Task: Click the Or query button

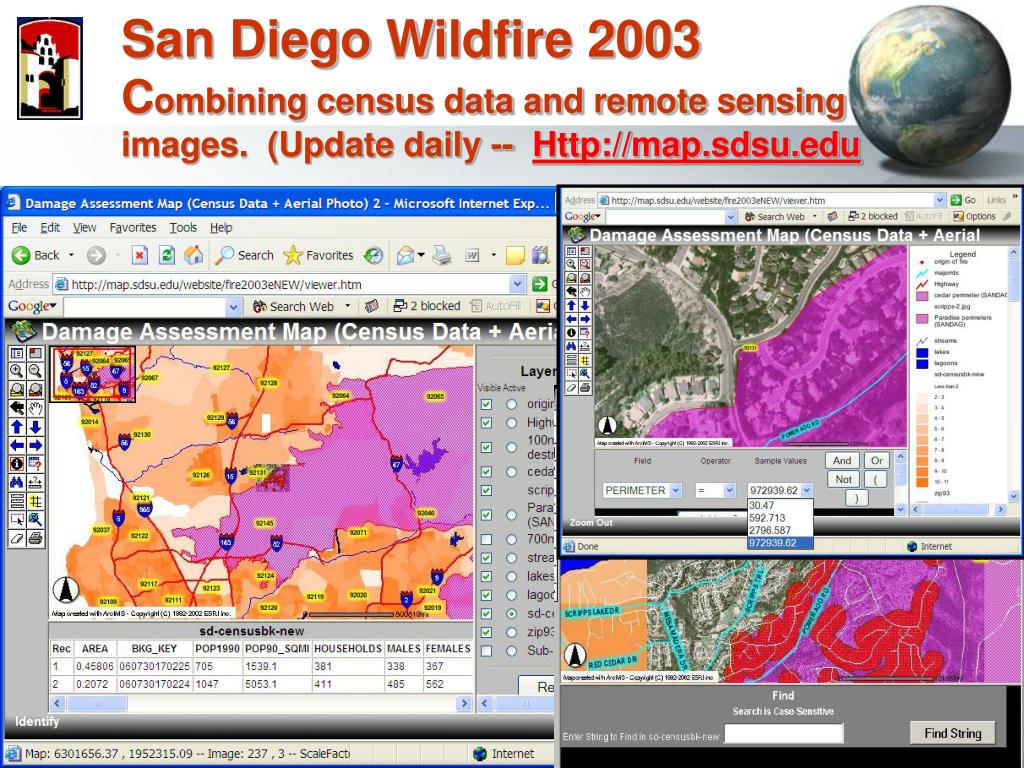Action: pyautogui.click(x=876, y=460)
